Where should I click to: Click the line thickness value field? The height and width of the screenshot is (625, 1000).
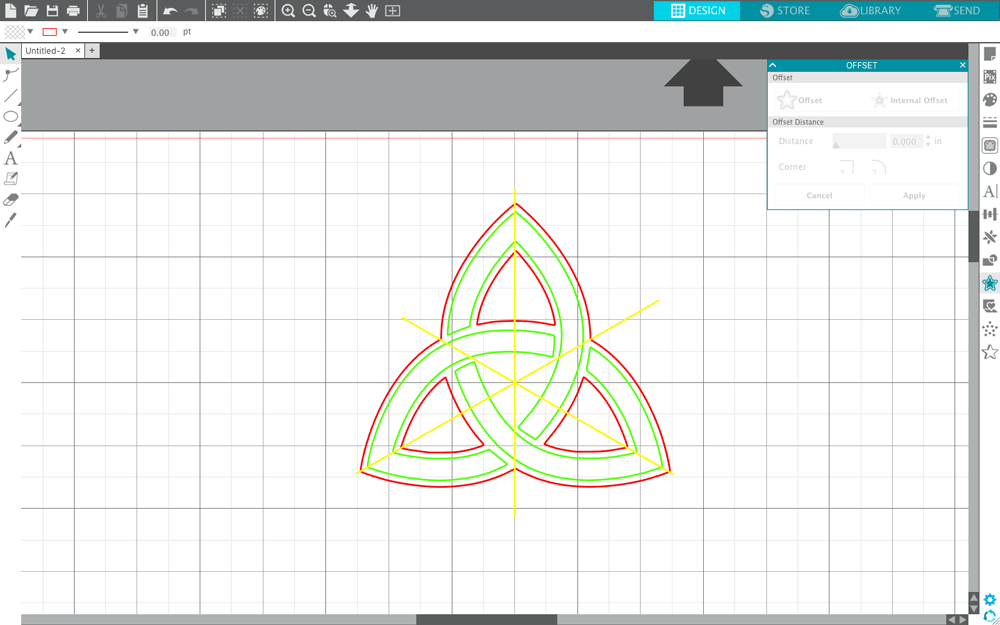(163, 32)
